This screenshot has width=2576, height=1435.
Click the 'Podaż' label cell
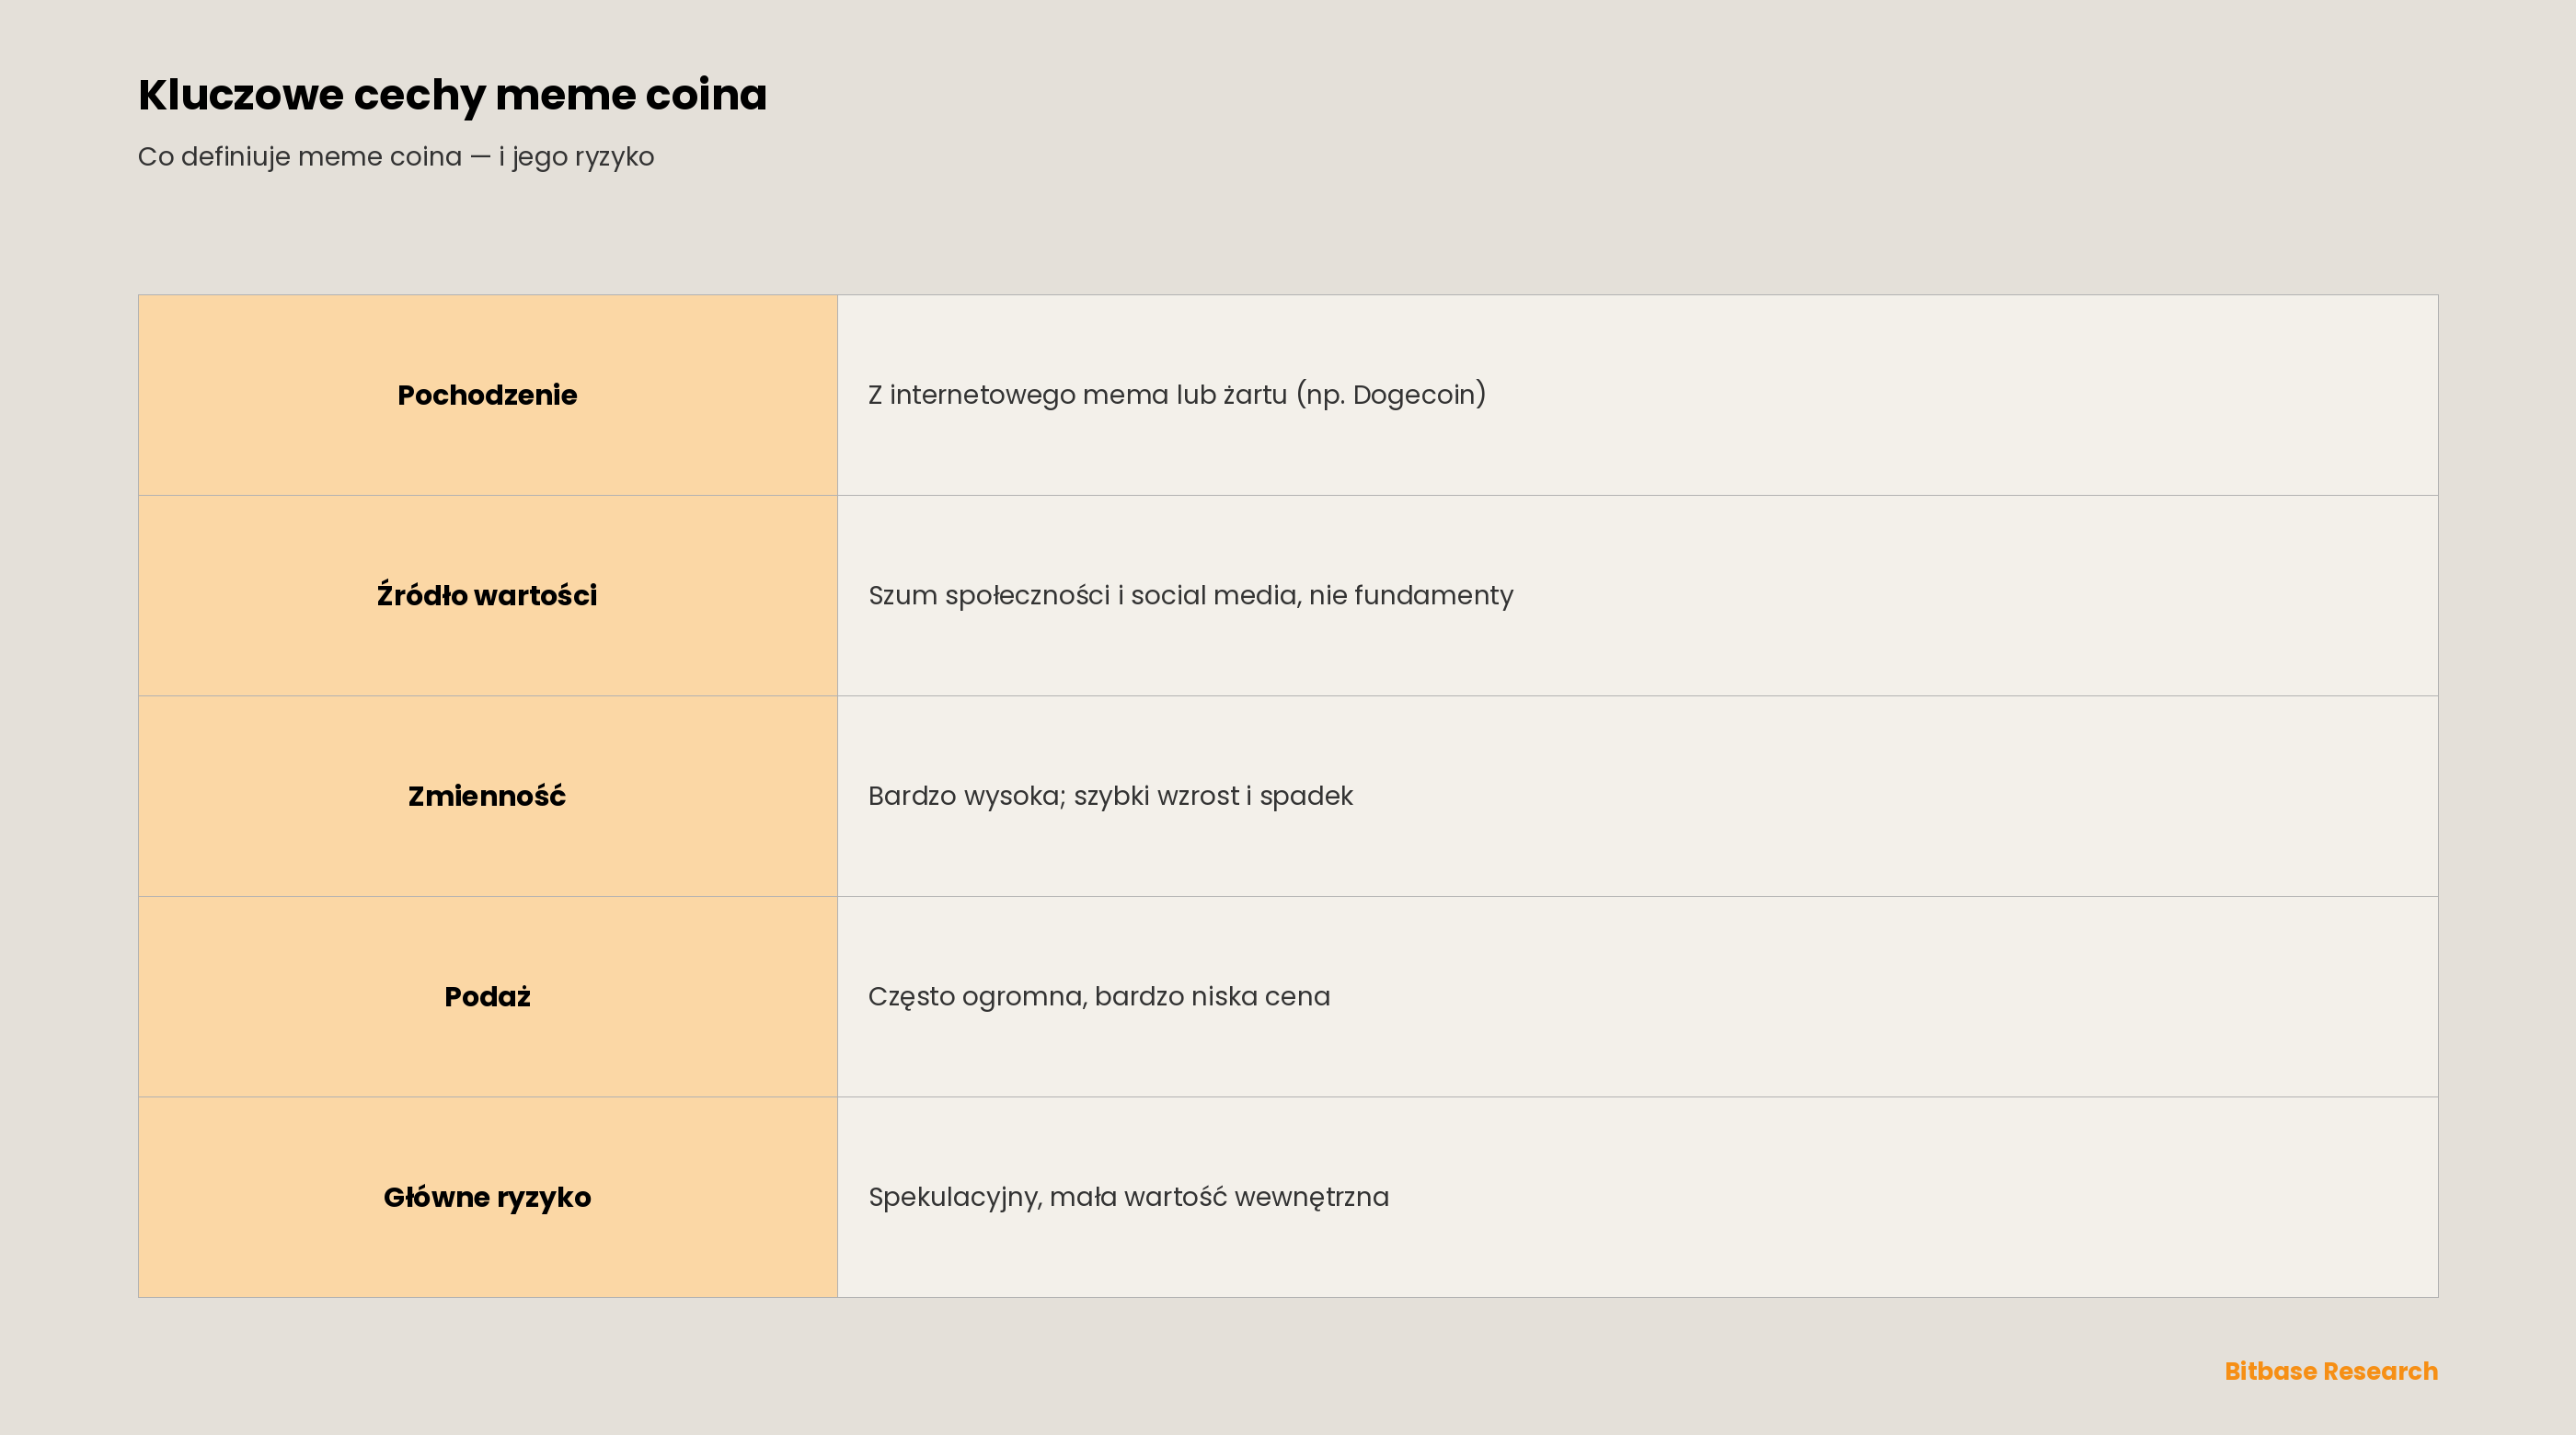tap(488, 997)
